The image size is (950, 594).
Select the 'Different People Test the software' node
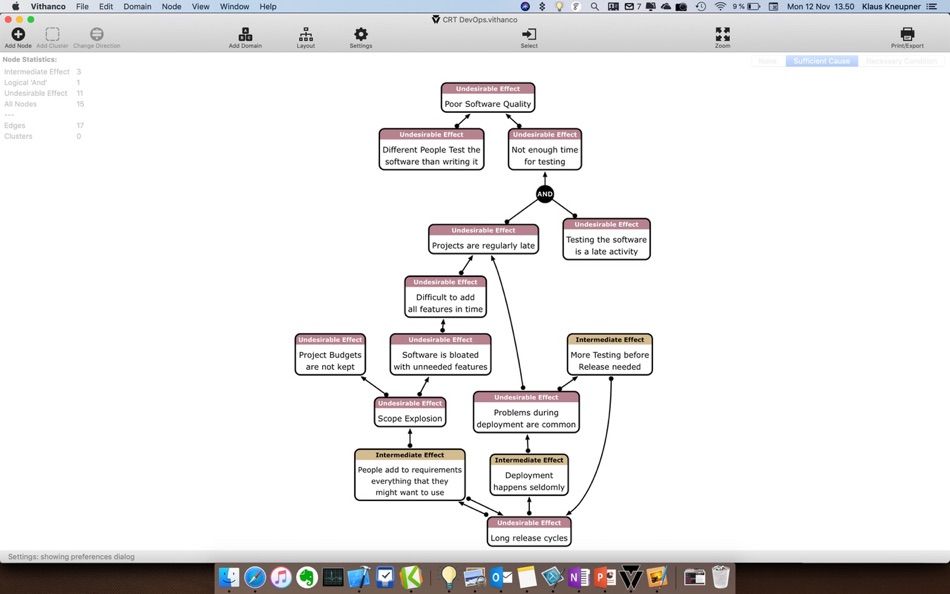pyautogui.click(x=431, y=149)
